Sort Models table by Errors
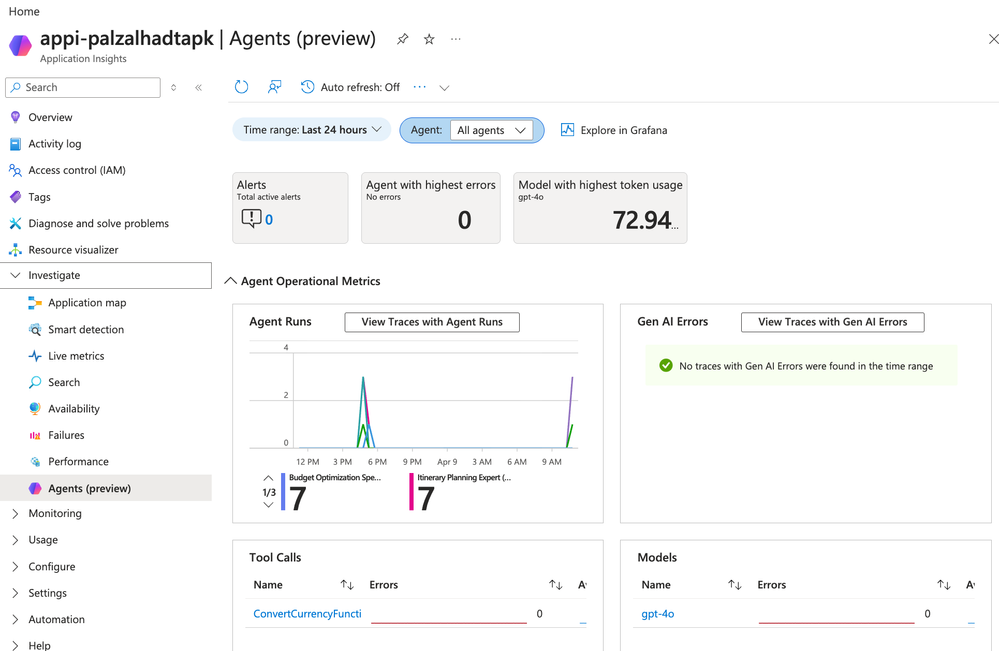The height and width of the screenshot is (651, 999). click(x=944, y=585)
